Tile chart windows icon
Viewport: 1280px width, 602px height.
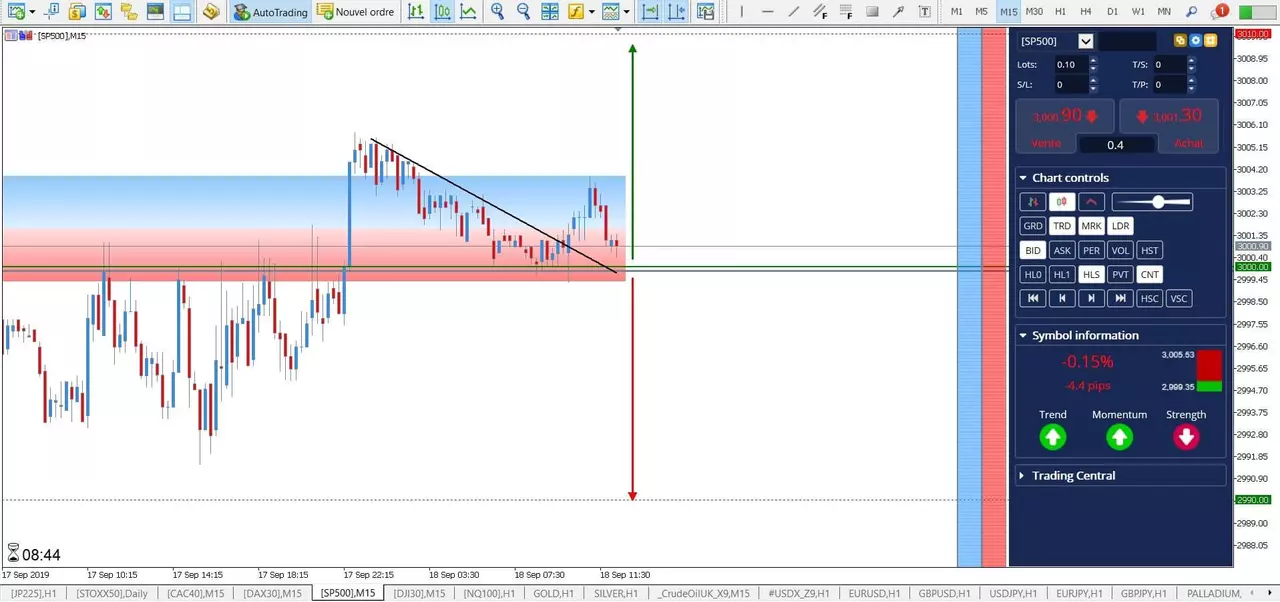[550, 12]
